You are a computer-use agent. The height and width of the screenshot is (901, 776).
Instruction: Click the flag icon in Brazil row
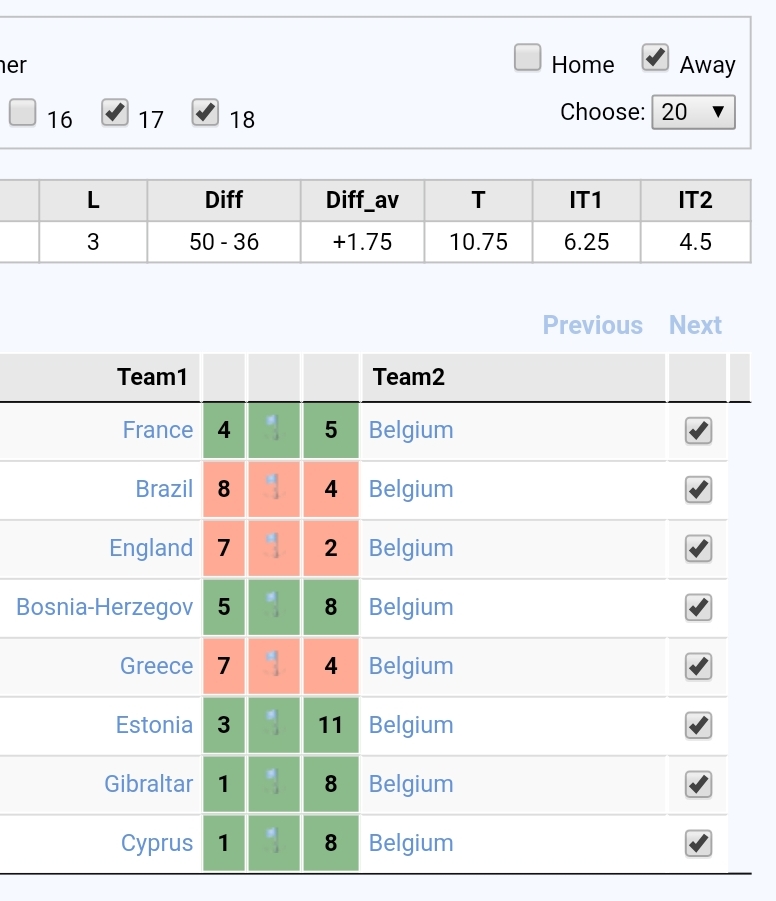coord(274,488)
